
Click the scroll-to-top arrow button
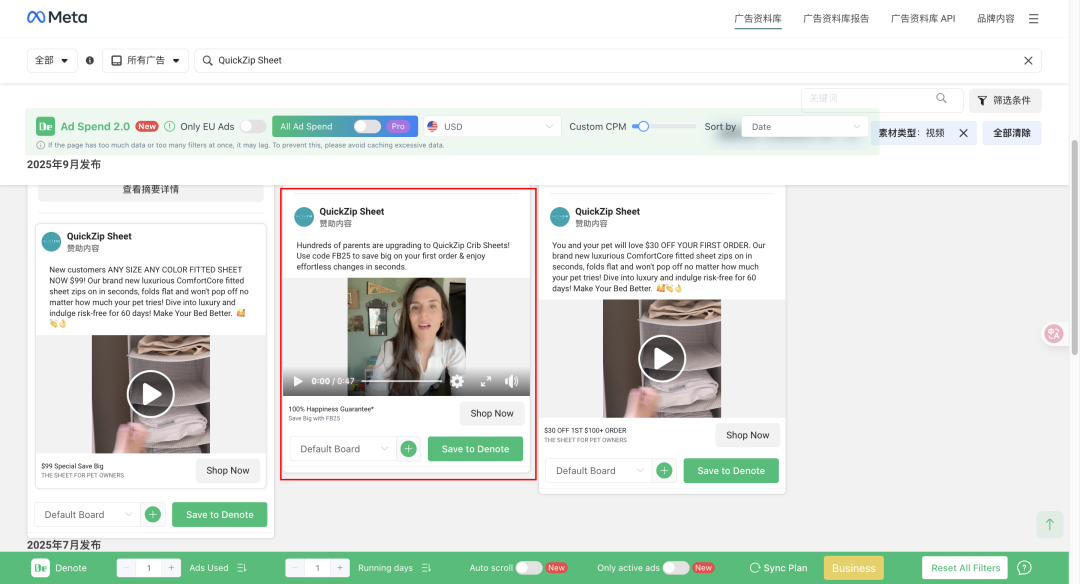pos(1049,524)
